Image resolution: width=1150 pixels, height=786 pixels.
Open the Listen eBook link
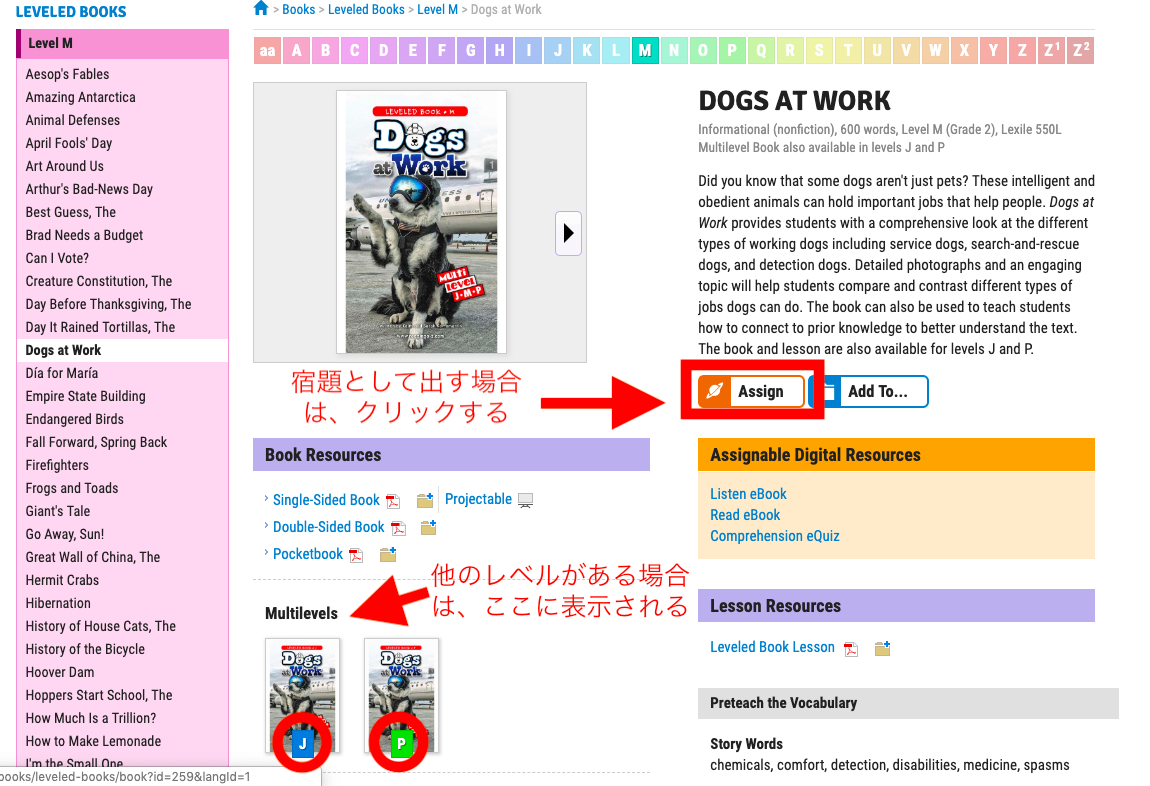[x=748, y=494]
